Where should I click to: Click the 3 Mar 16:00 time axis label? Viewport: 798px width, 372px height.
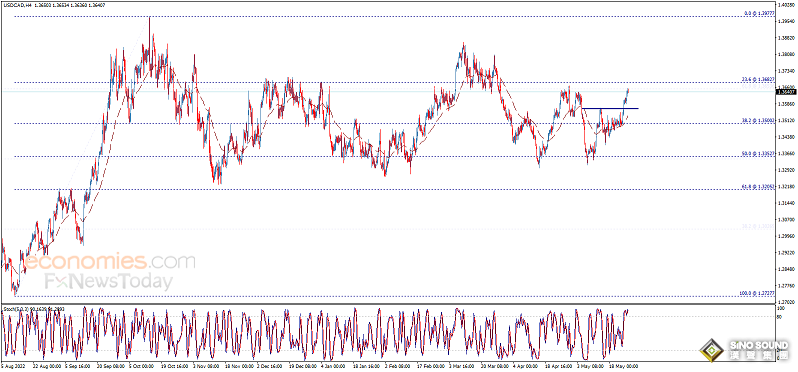pos(461,365)
